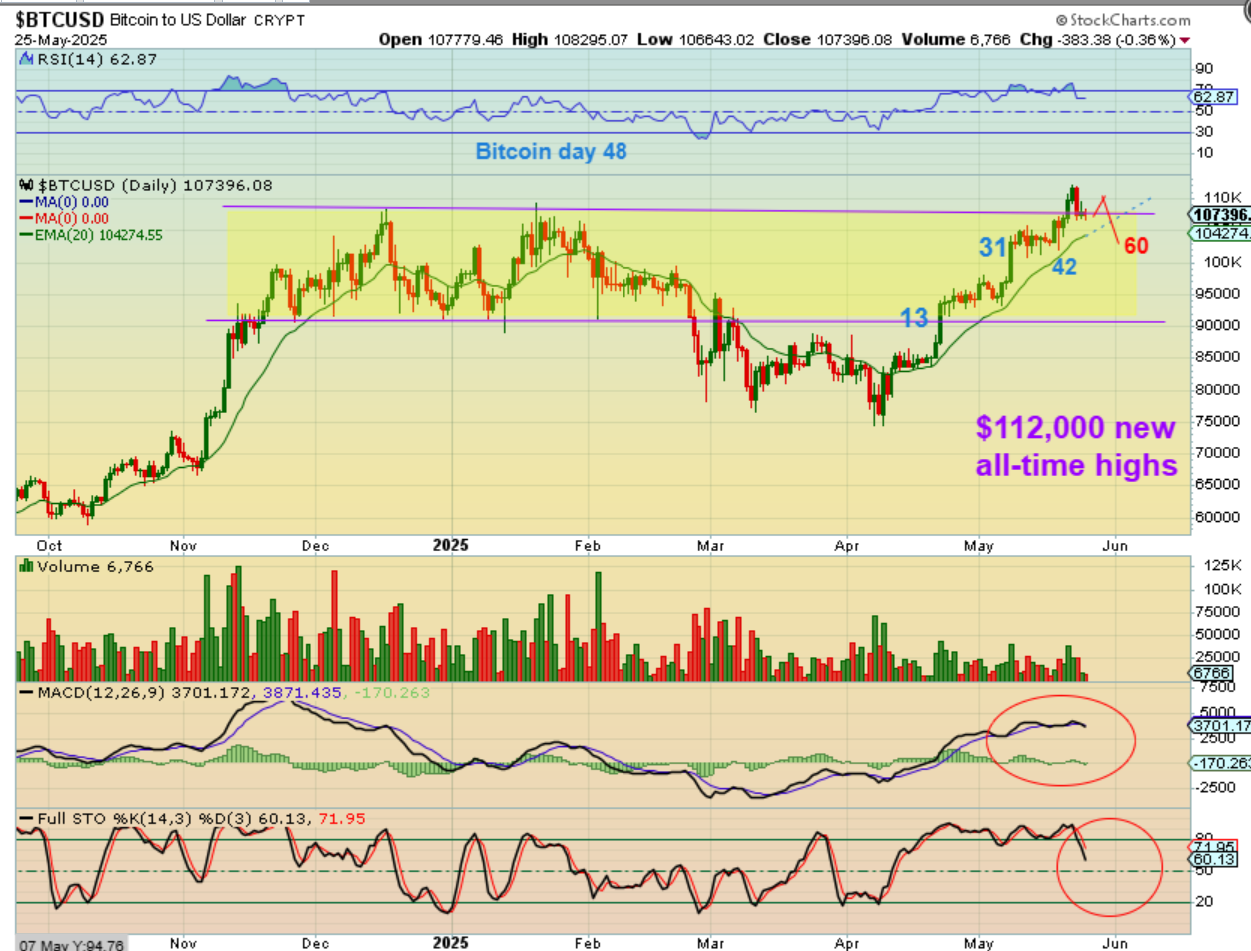
Task: Click the -170.263 histogram tag on axis
Action: pyautogui.click(x=1220, y=763)
